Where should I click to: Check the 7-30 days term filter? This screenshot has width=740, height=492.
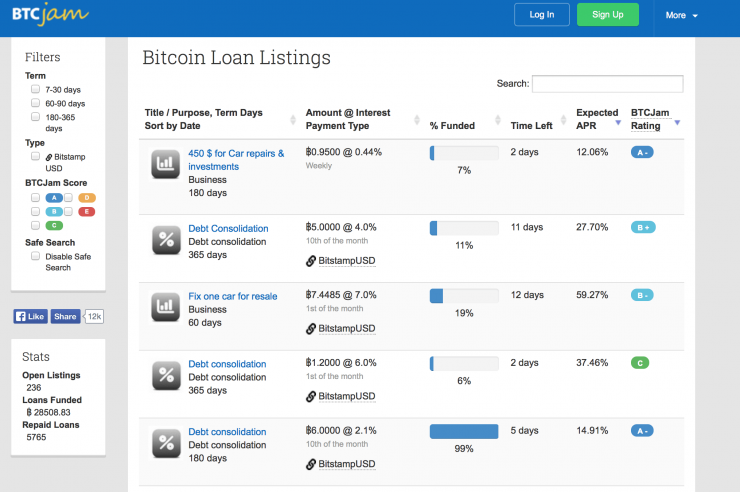(35, 89)
